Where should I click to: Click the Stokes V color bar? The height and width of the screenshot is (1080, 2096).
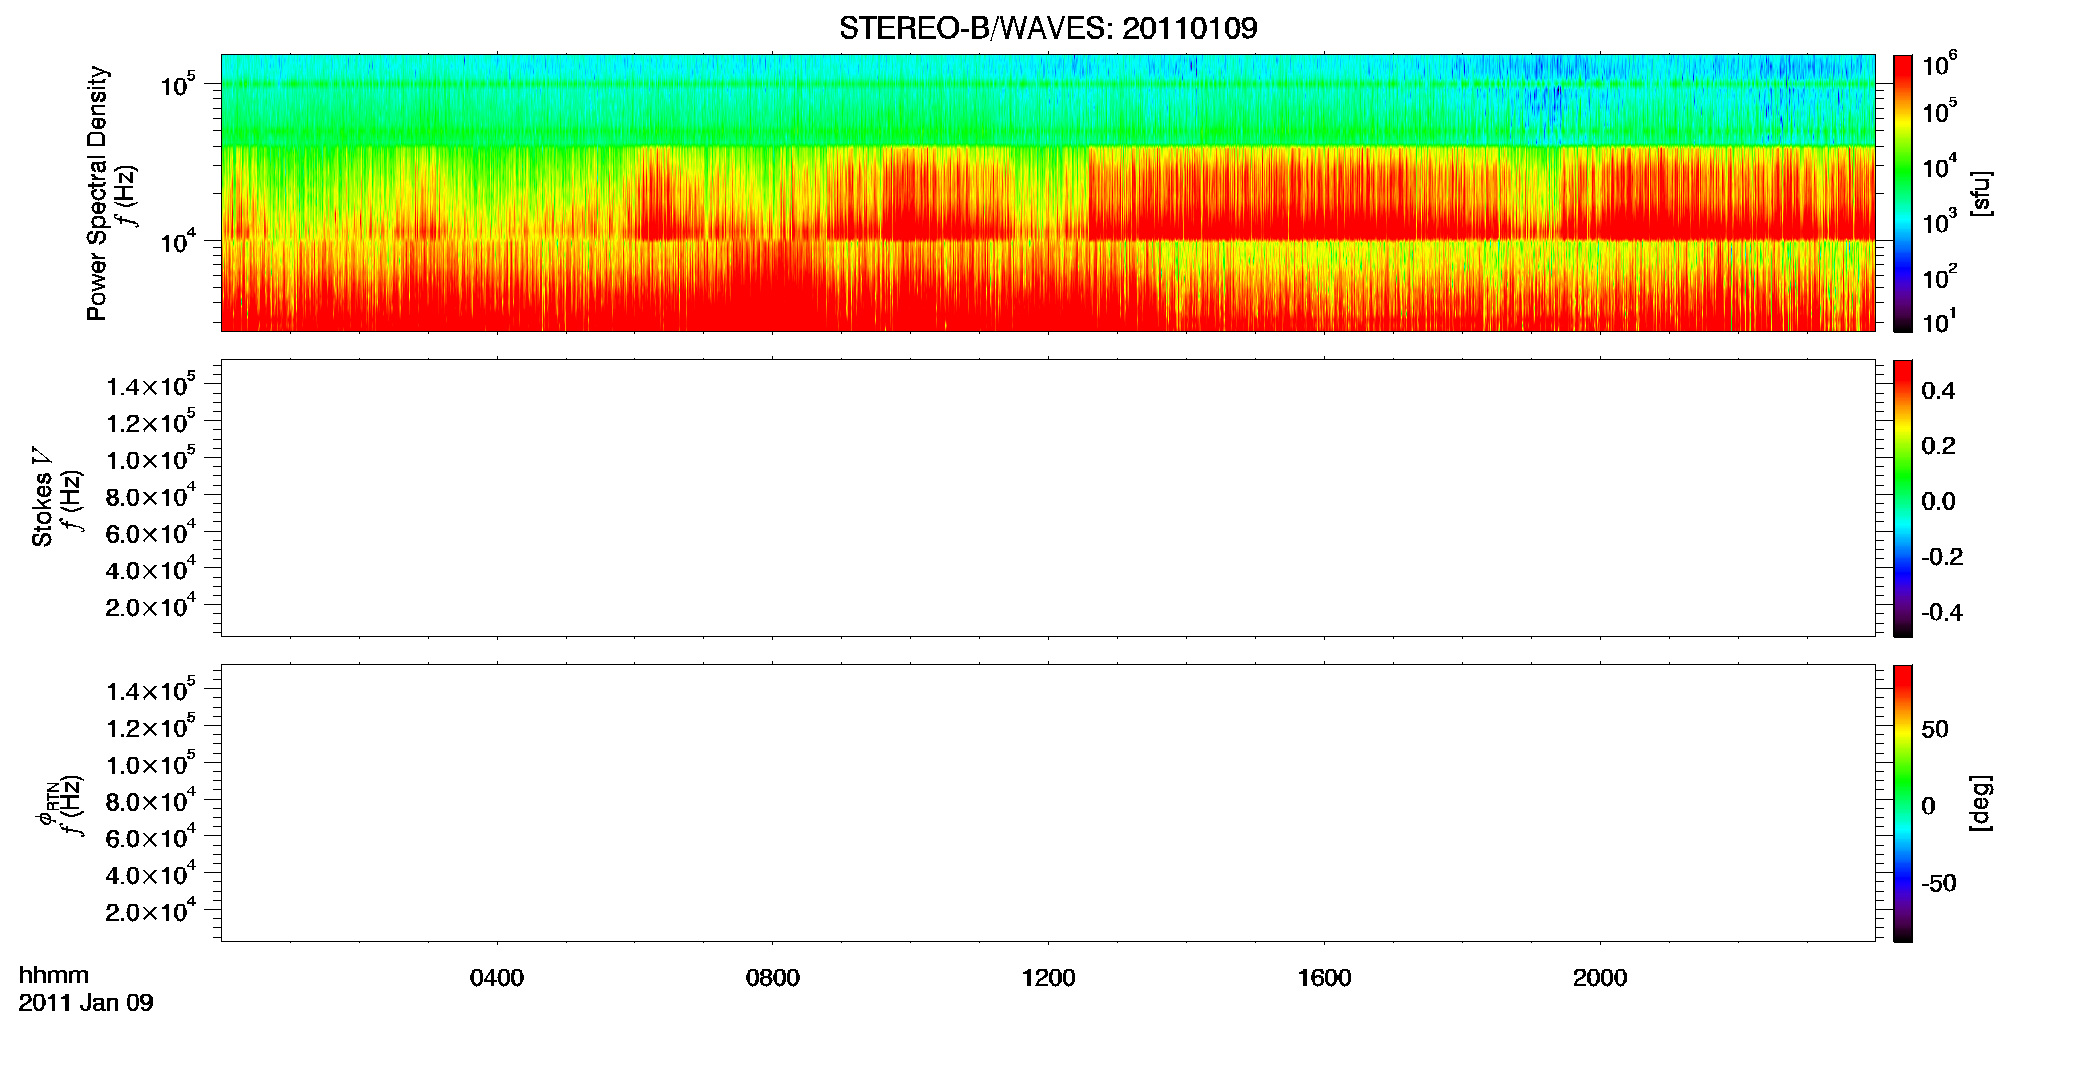click(1903, 498)
